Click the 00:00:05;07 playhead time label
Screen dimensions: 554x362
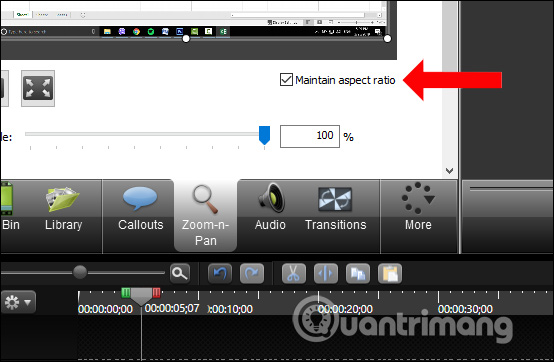[x=172, y=308]
